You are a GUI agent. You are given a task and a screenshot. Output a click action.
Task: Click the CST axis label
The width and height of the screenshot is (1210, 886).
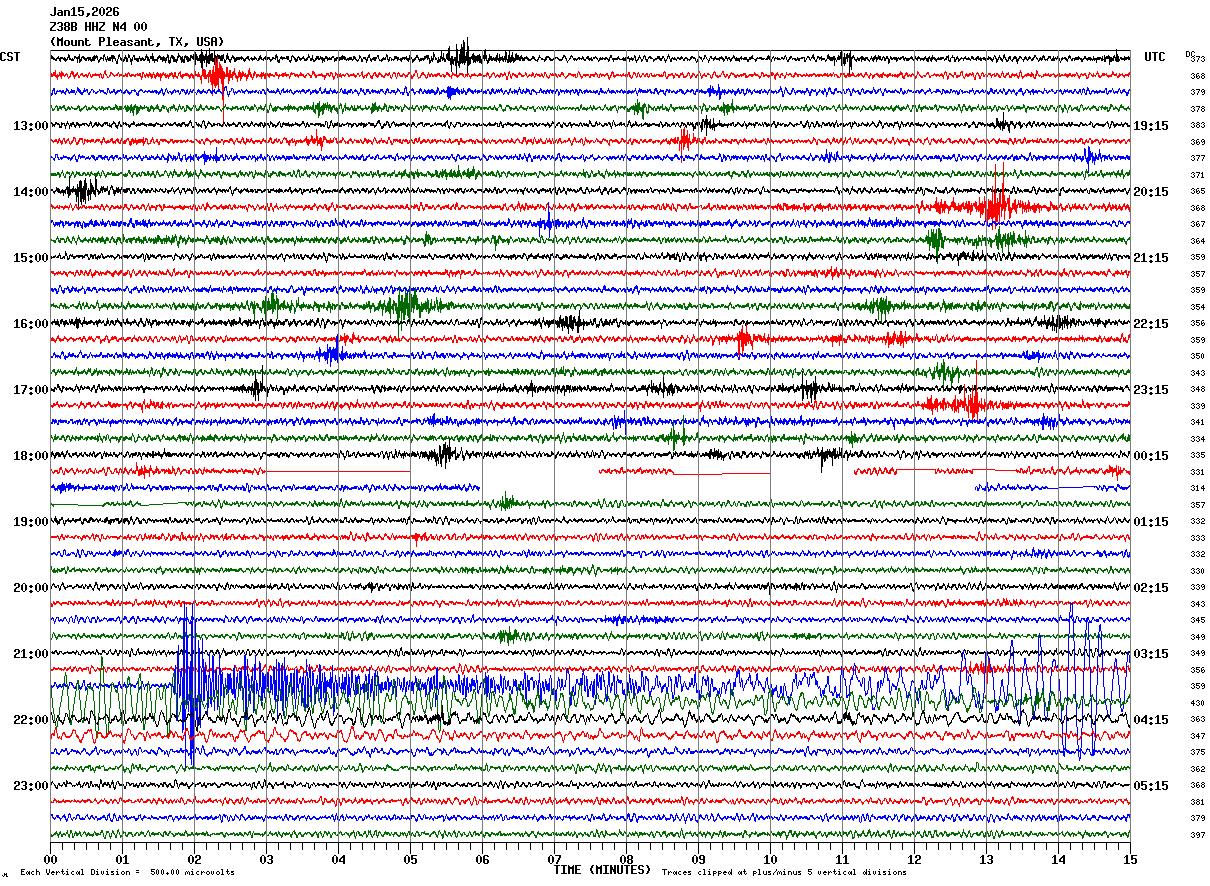(10, 57)
